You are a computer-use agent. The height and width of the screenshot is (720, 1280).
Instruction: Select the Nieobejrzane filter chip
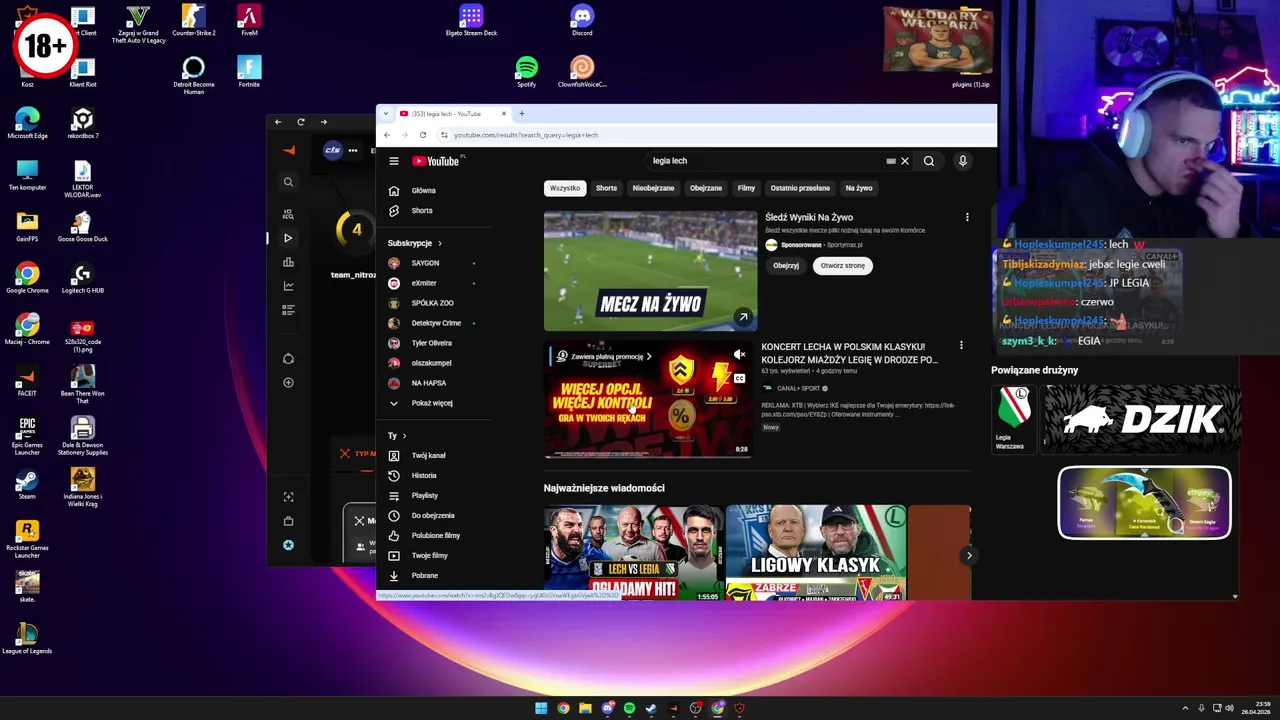[653, 188]
